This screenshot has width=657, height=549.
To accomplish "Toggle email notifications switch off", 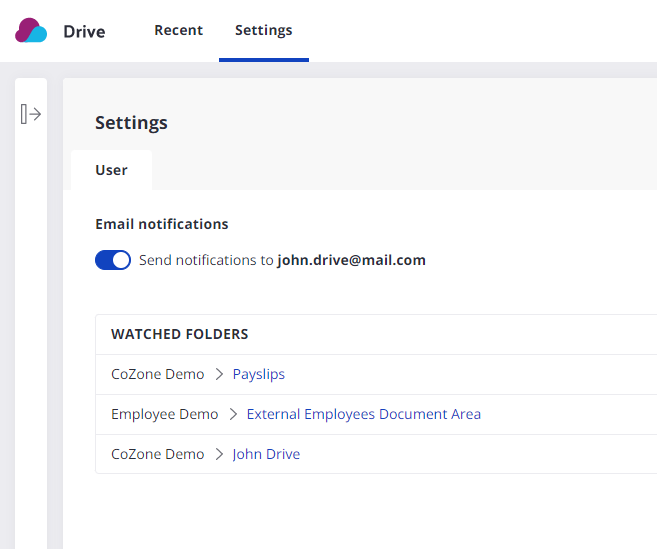I will click(x=113, y=260).
